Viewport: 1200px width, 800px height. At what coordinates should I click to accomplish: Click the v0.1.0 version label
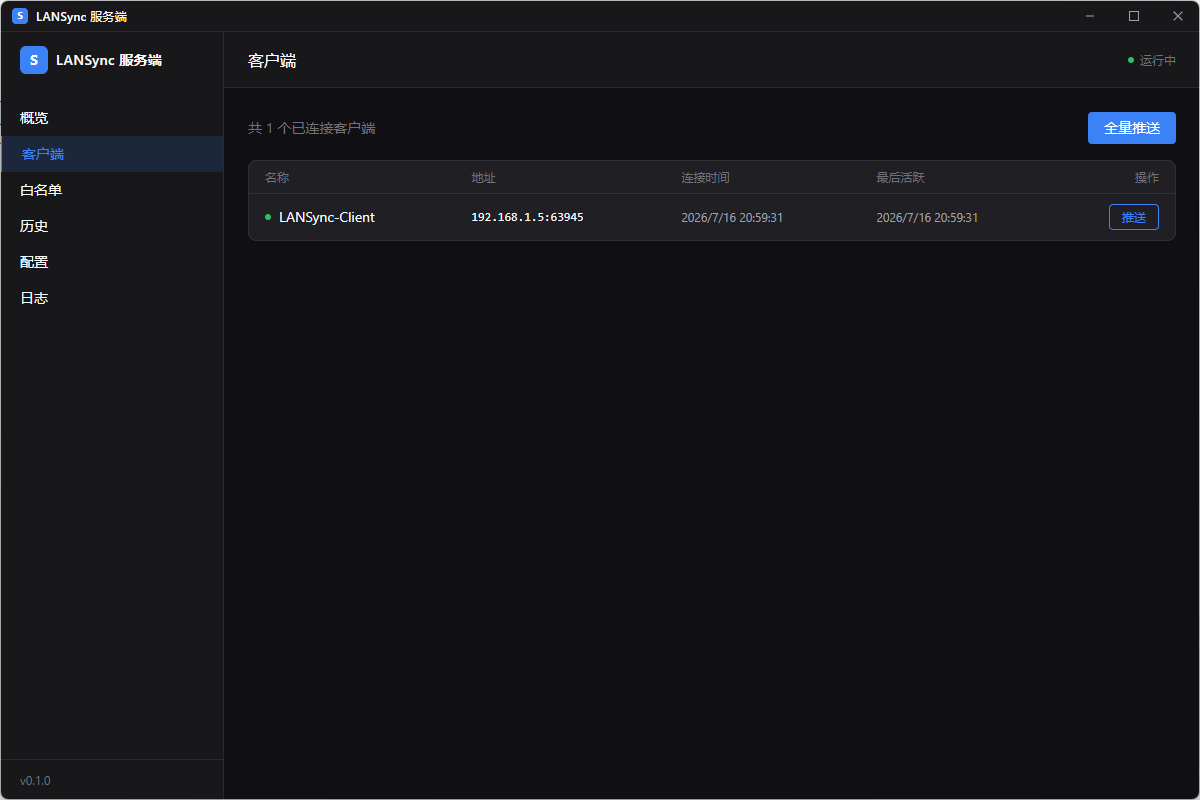coord(35,780)
